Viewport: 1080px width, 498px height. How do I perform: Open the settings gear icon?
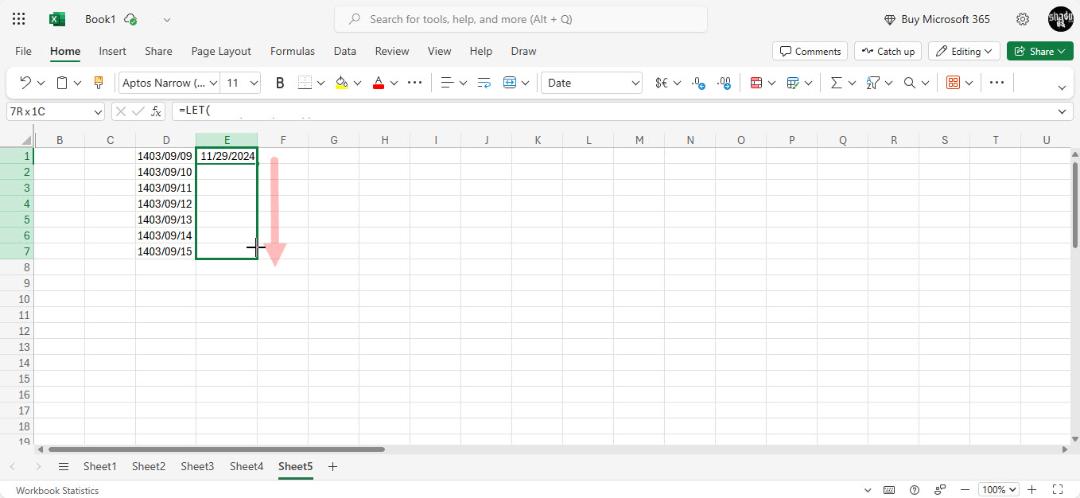pos(1023,19)
